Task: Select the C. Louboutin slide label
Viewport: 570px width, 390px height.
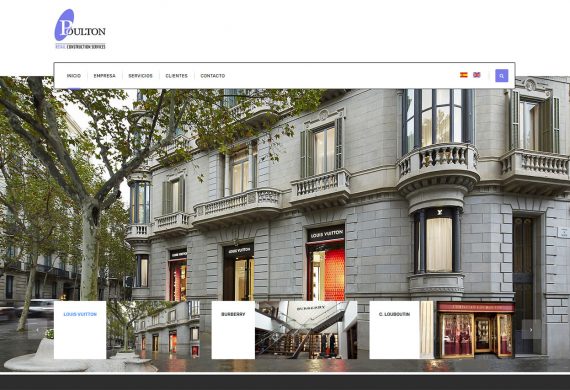Action: (x=394, y=314)
